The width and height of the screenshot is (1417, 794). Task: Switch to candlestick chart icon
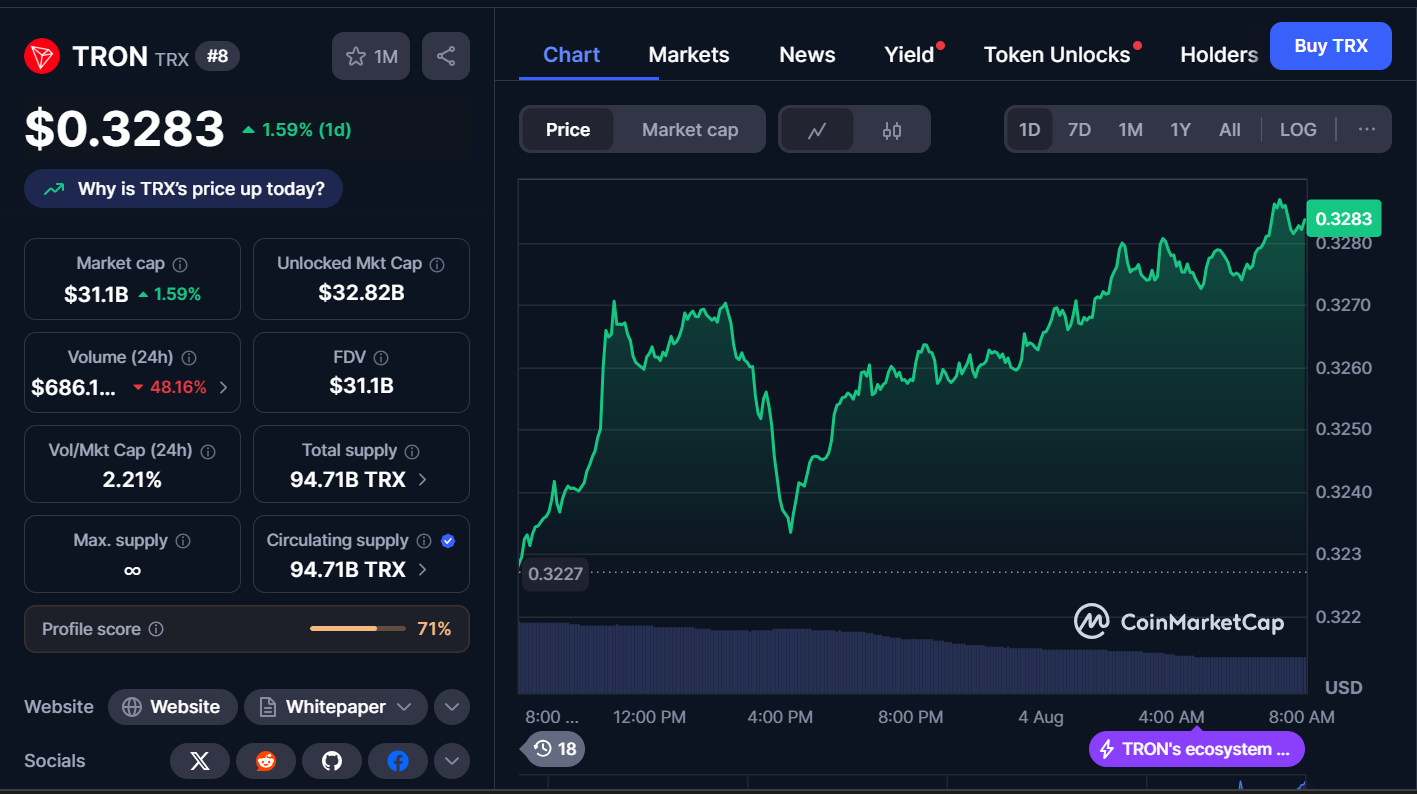[892, 130]
